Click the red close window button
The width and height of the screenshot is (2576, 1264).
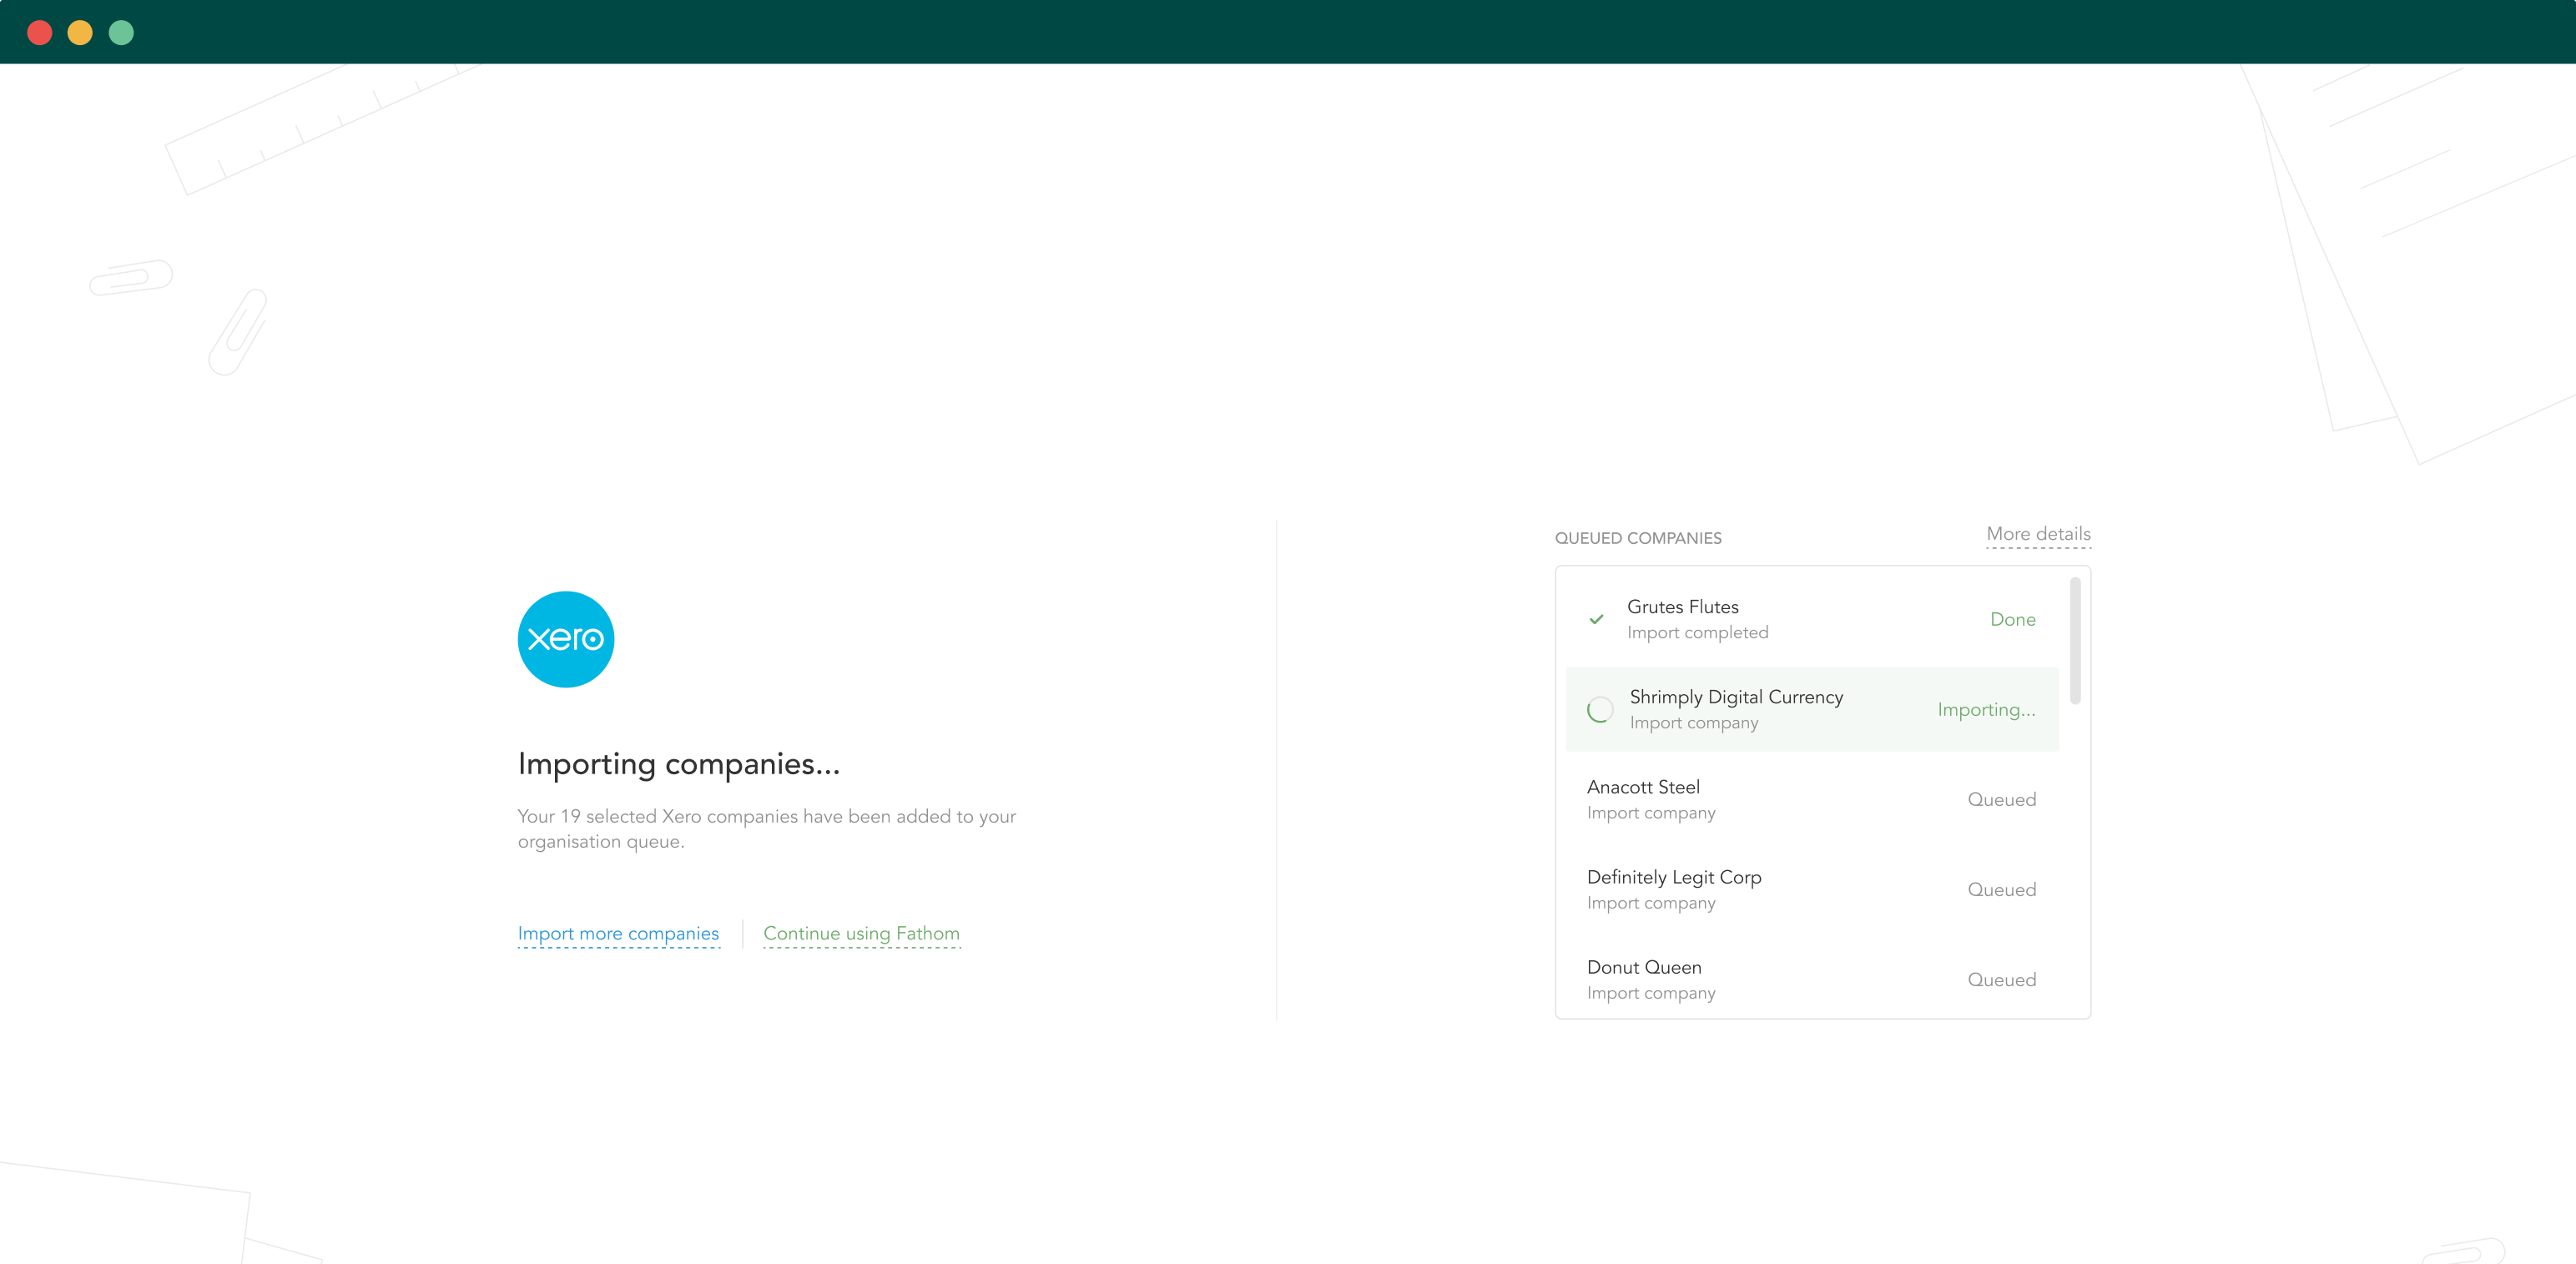40,33
